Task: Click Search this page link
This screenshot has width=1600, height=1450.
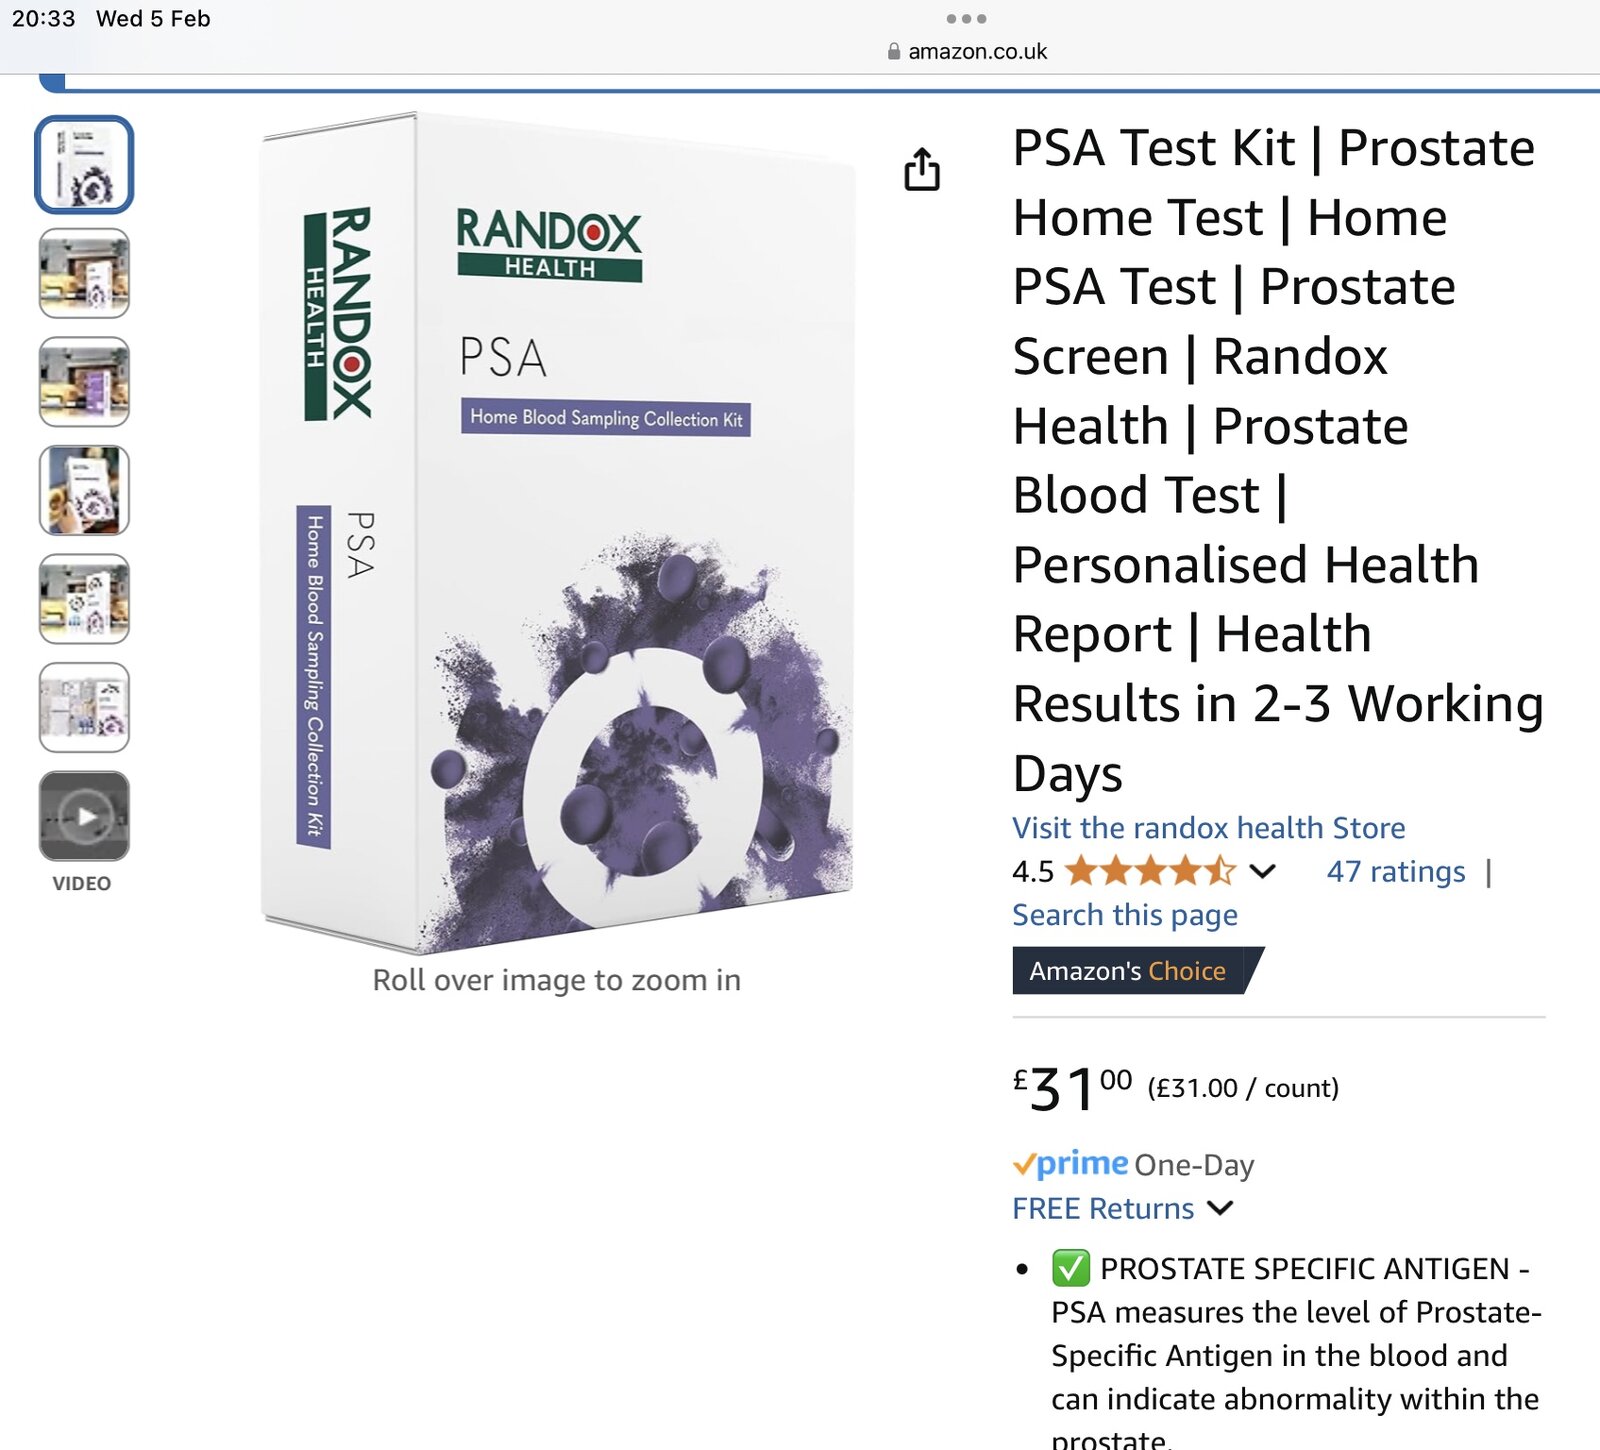Action: [x=1124, y=914]
